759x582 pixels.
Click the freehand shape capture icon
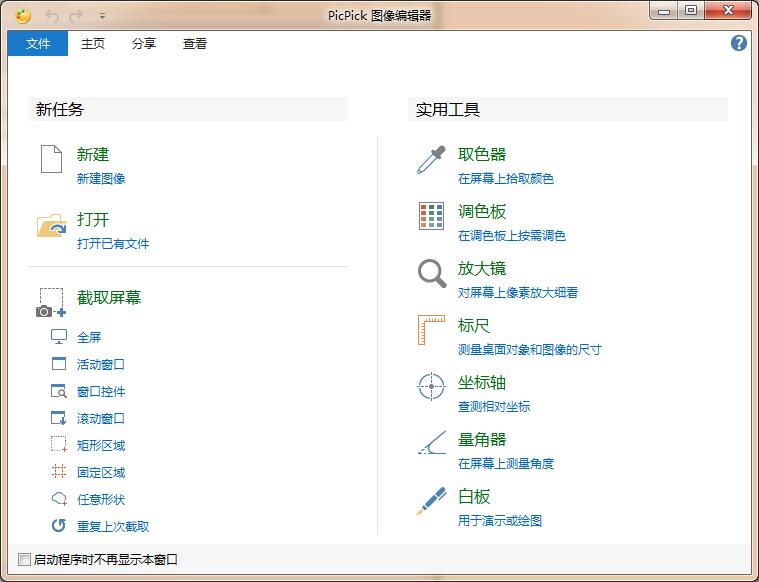click(x=59, y=499)
